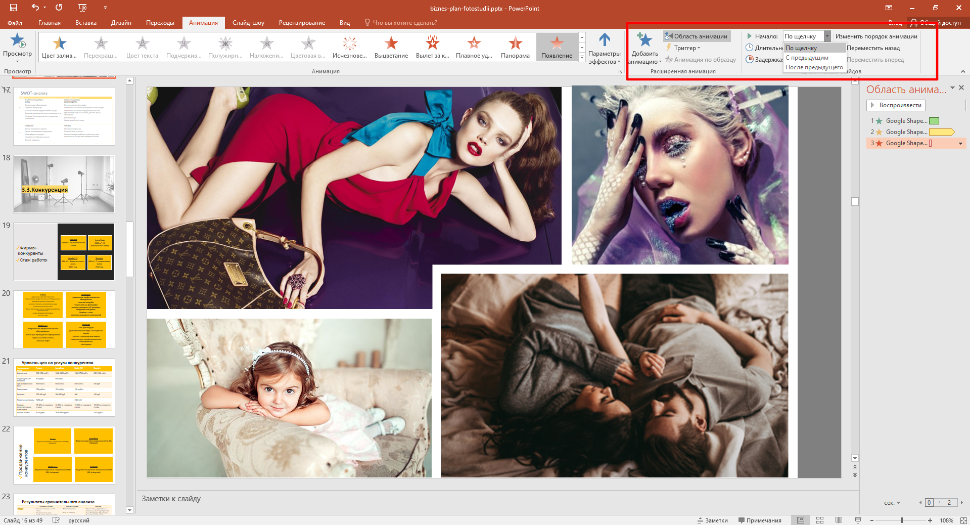Select the 'Панорама' exit animation effect

point(515,46)
